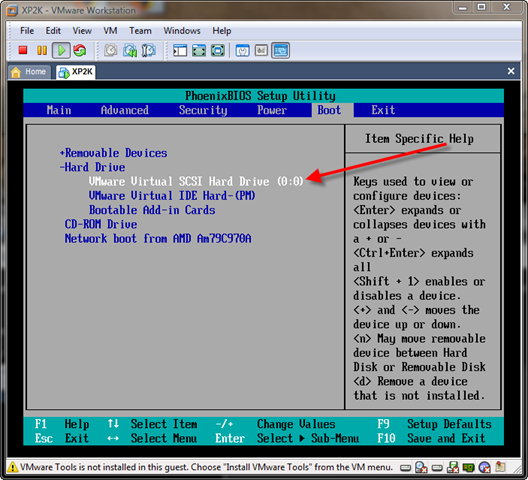The image size is (528, 480).
Task: Click the green network adapter status icon
Action: tap(468, 467)
